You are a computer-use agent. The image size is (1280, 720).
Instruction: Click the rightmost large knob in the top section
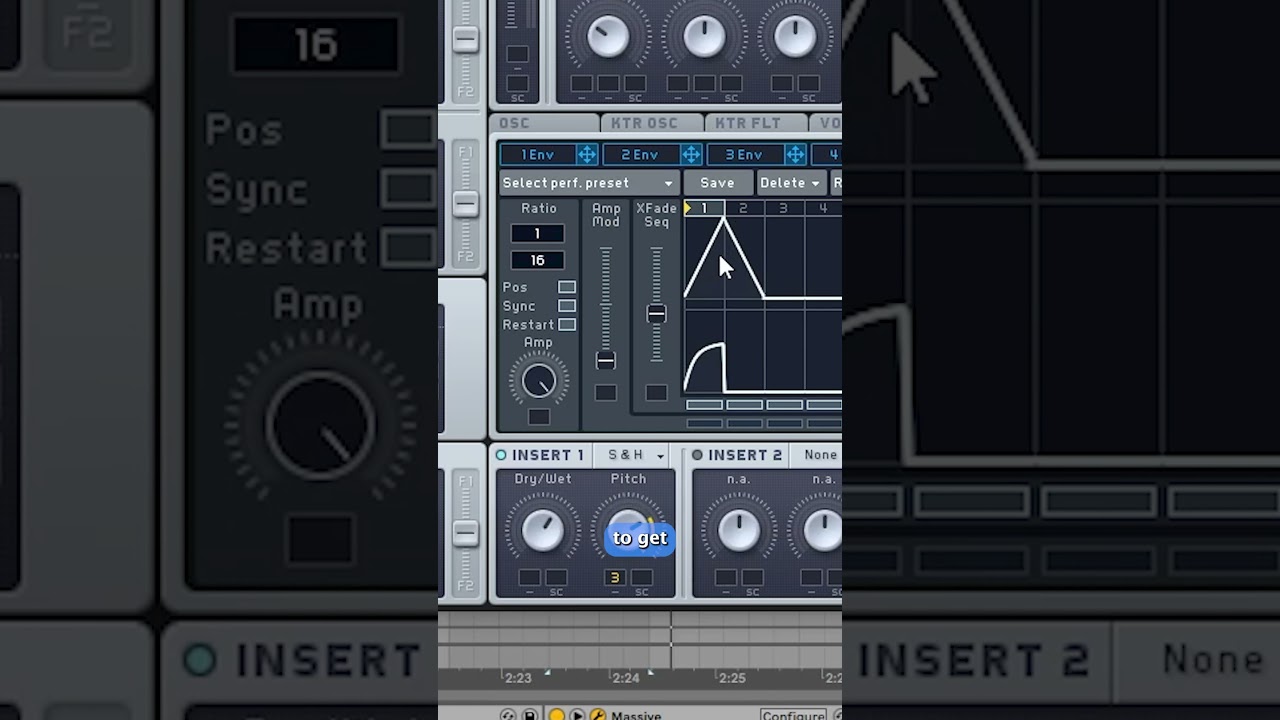795,36
